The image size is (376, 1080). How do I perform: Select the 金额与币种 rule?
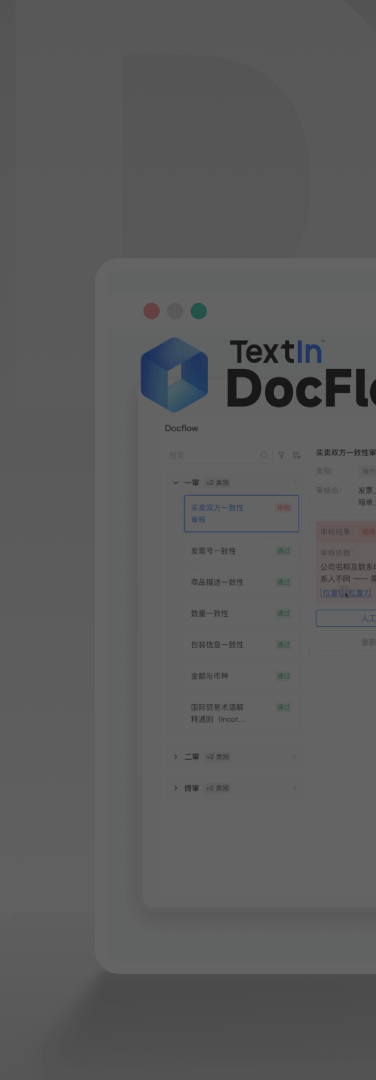[241, 676]
